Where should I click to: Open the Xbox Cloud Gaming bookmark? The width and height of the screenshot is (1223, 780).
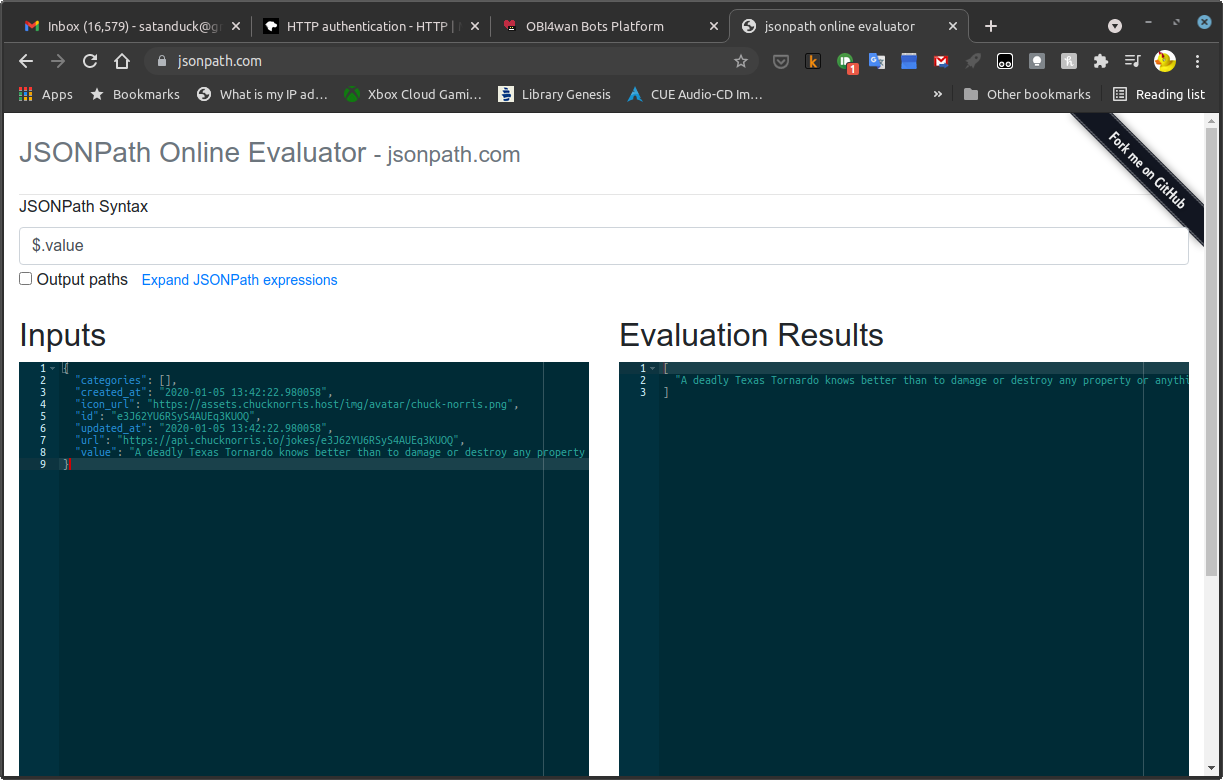(413, 94)
